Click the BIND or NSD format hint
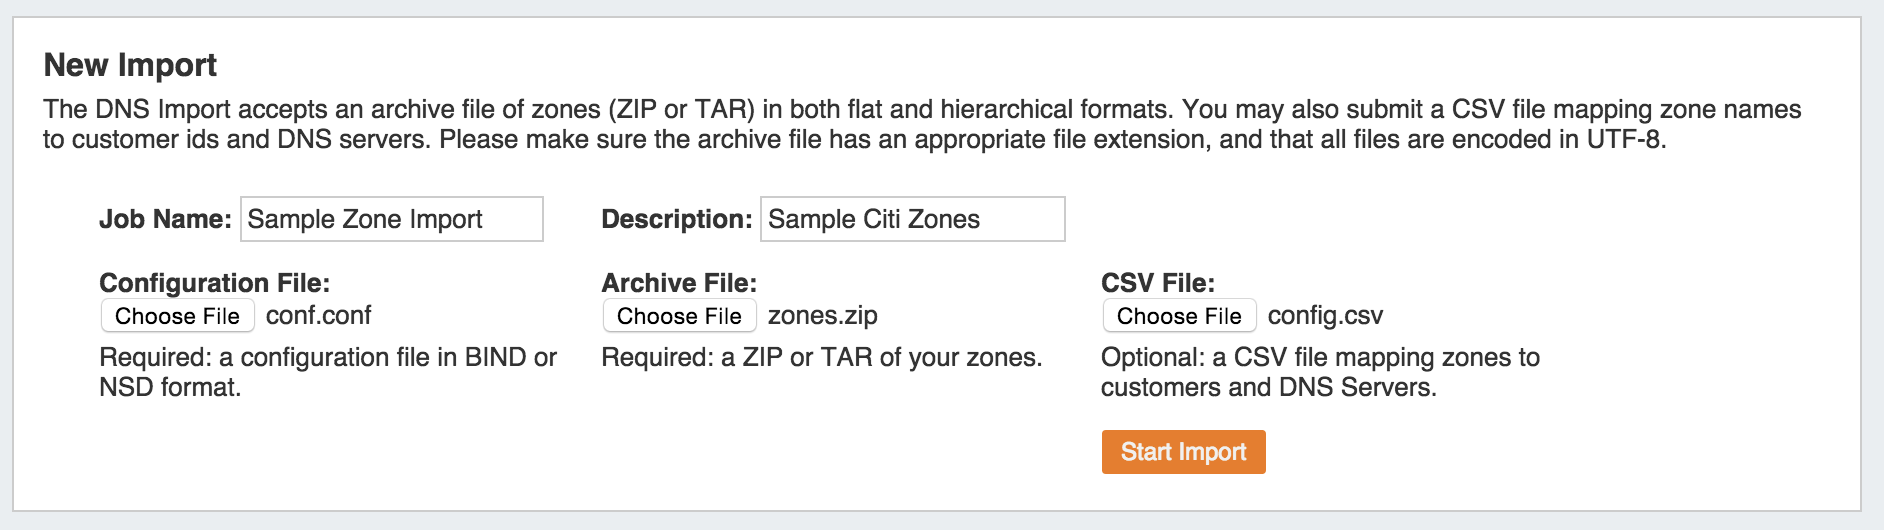Viewport: 1884px width, 530px height. 327,372
